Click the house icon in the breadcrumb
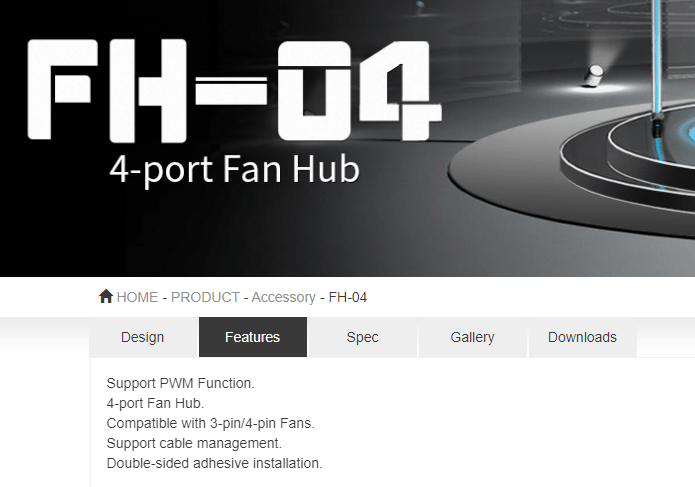 pyautogui.click(x=105, y=296)
